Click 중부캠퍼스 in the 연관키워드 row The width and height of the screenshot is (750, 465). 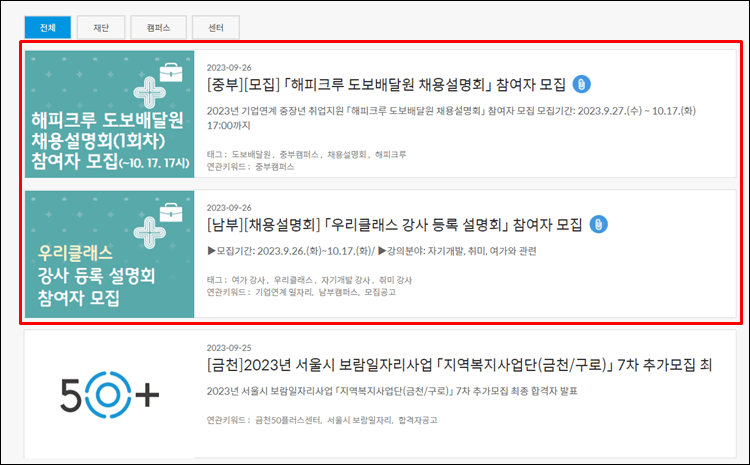tap(275, 167)
